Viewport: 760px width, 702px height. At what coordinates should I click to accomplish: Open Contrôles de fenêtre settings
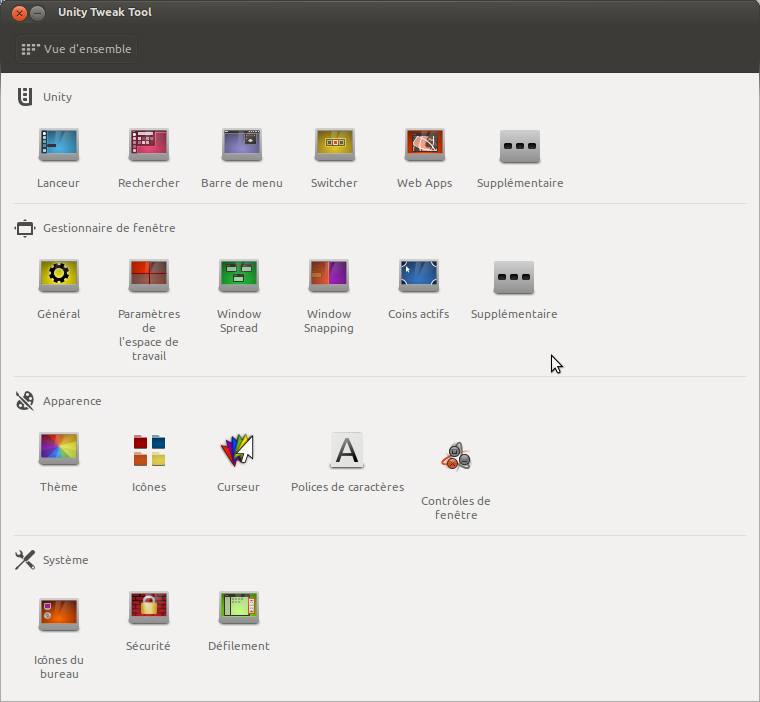(455, 458)
